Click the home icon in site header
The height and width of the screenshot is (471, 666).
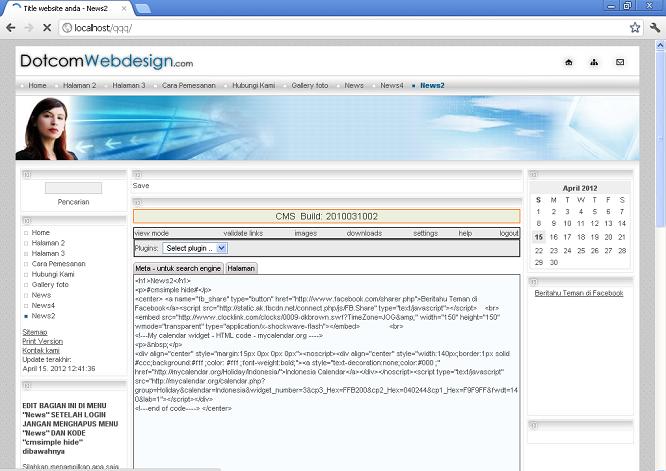(569, 62)
